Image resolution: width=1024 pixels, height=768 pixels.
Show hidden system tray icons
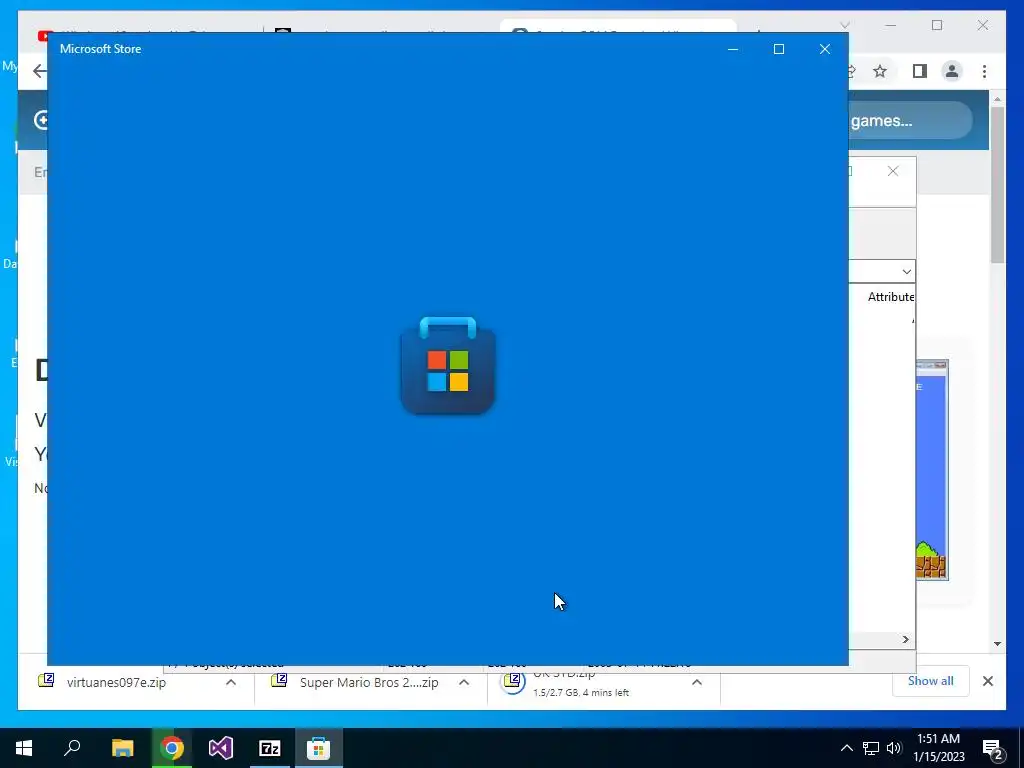tap(846, 748)
